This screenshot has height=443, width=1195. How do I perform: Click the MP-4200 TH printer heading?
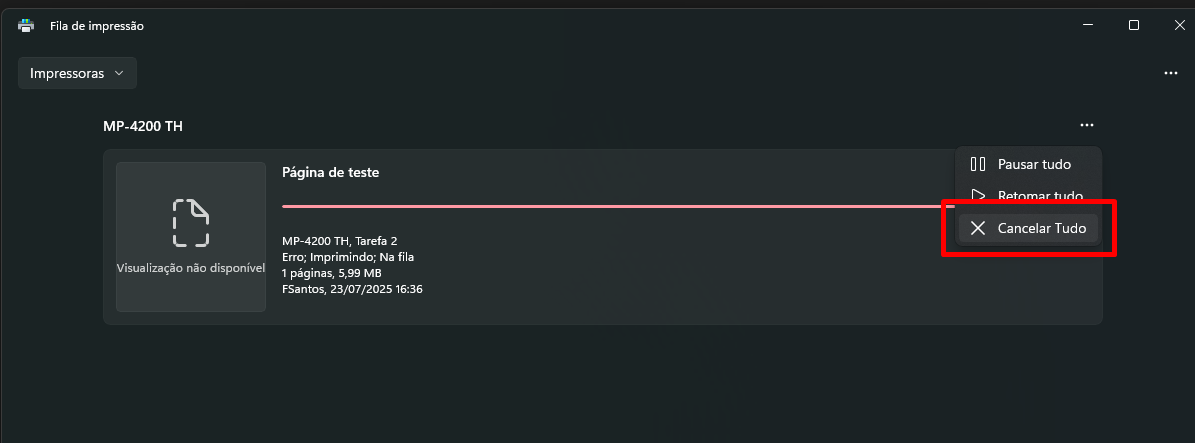[x=143, y=127]
